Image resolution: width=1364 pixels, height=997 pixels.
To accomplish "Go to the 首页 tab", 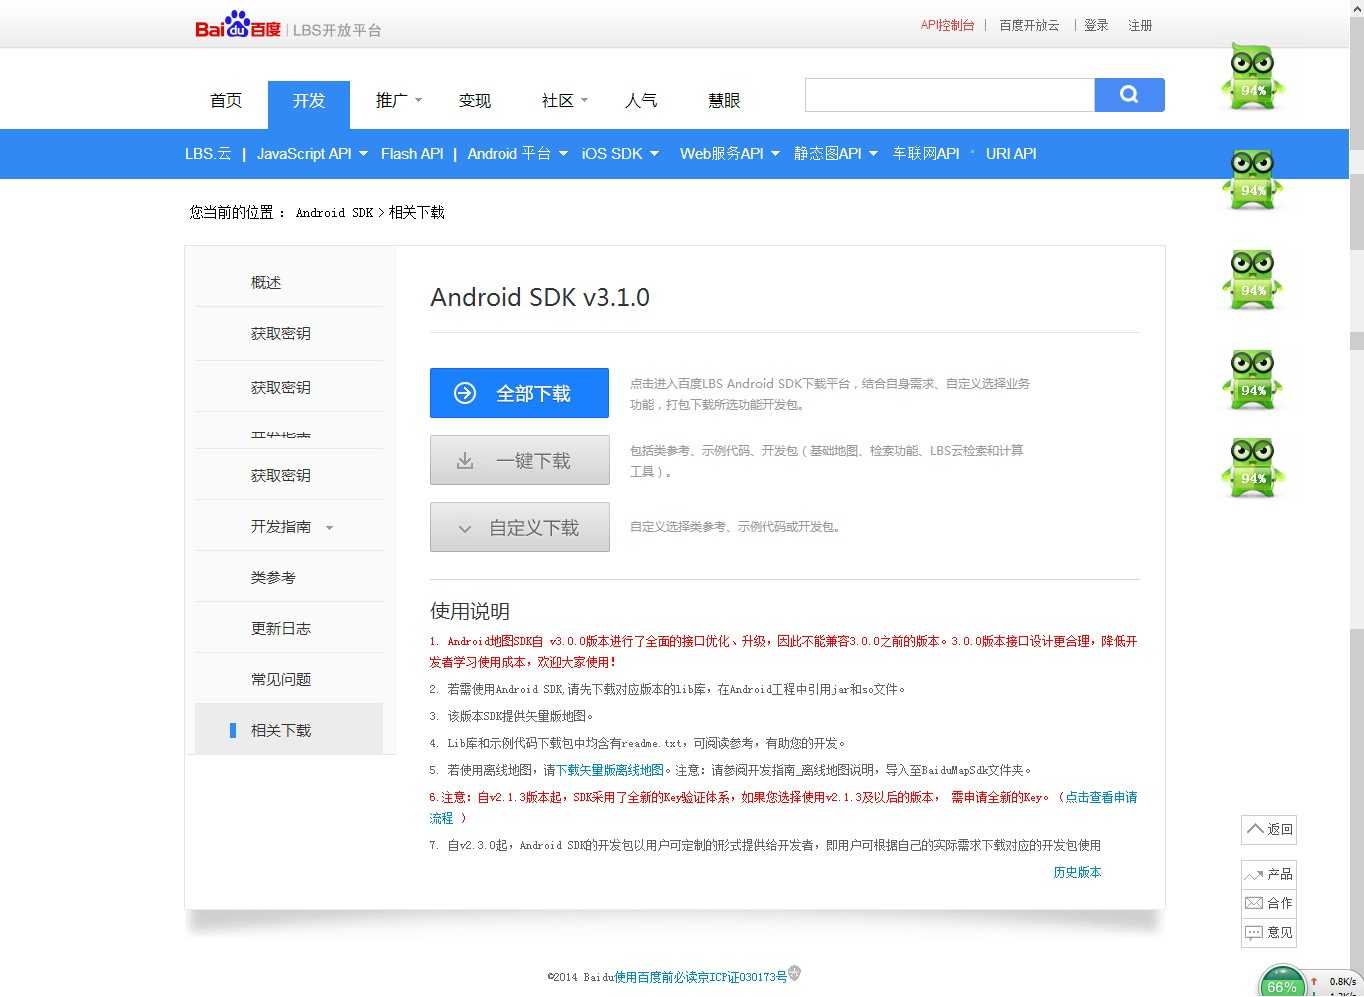I will 226,100.
